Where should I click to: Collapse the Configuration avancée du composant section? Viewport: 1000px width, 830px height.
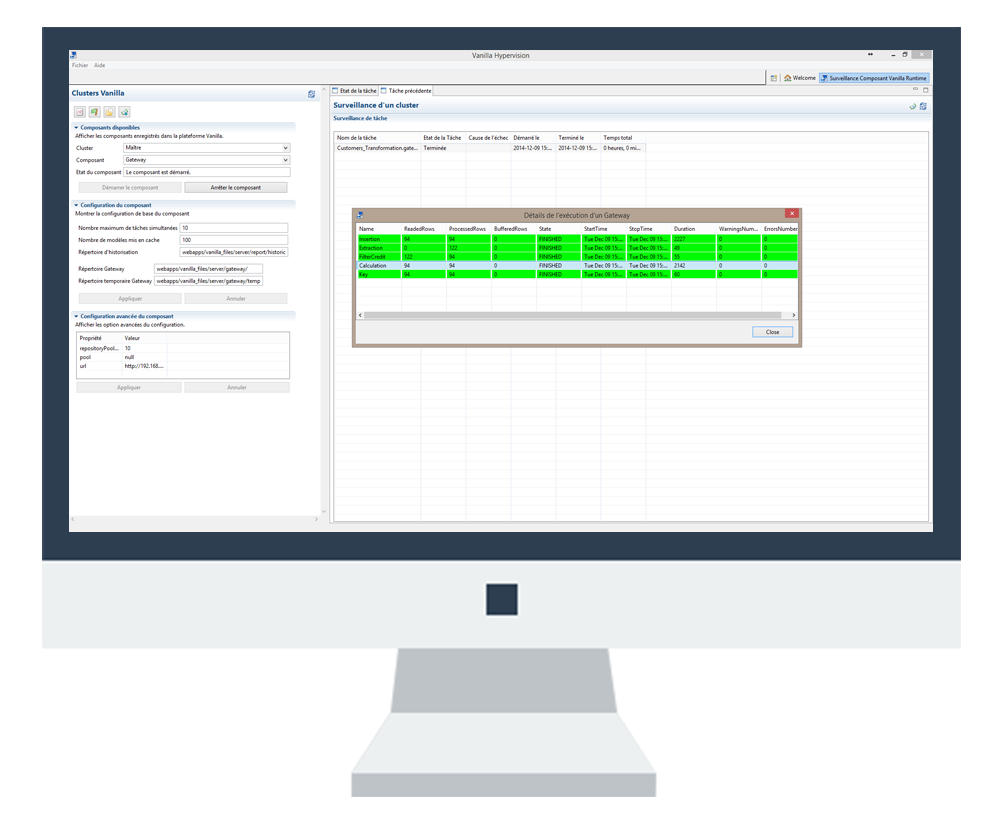[76, 316]
